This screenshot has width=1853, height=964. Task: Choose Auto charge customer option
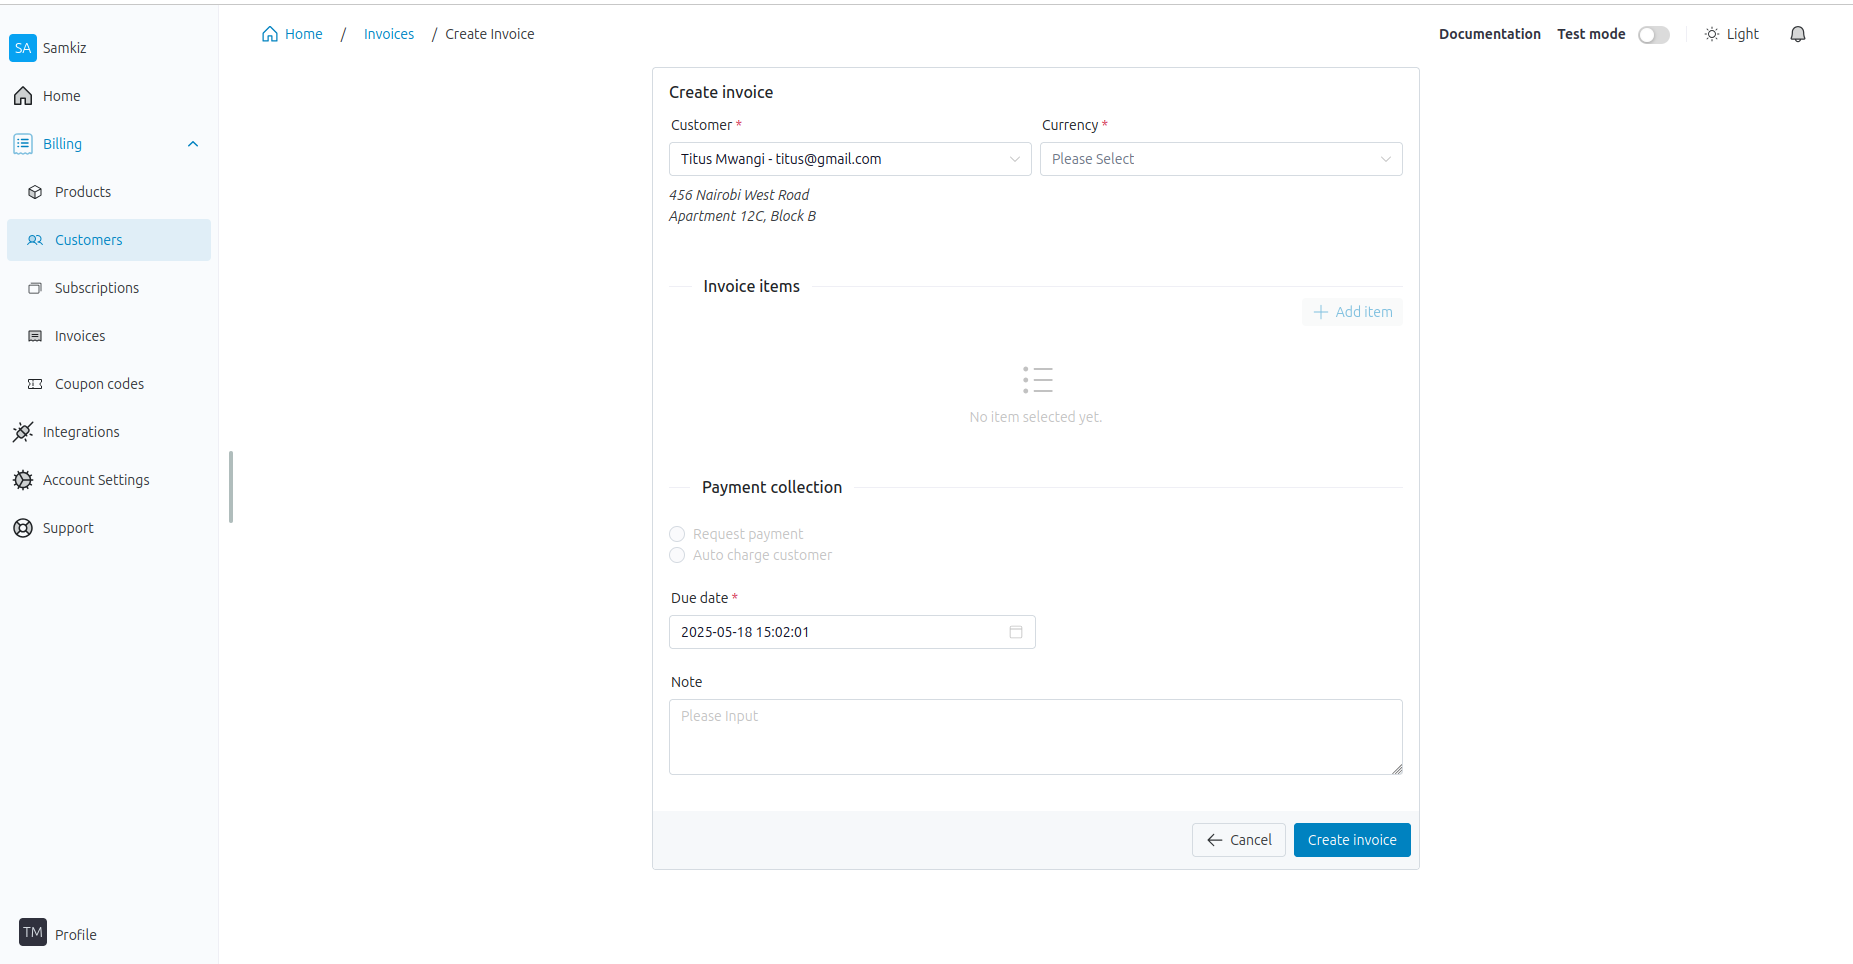point(677,555)
